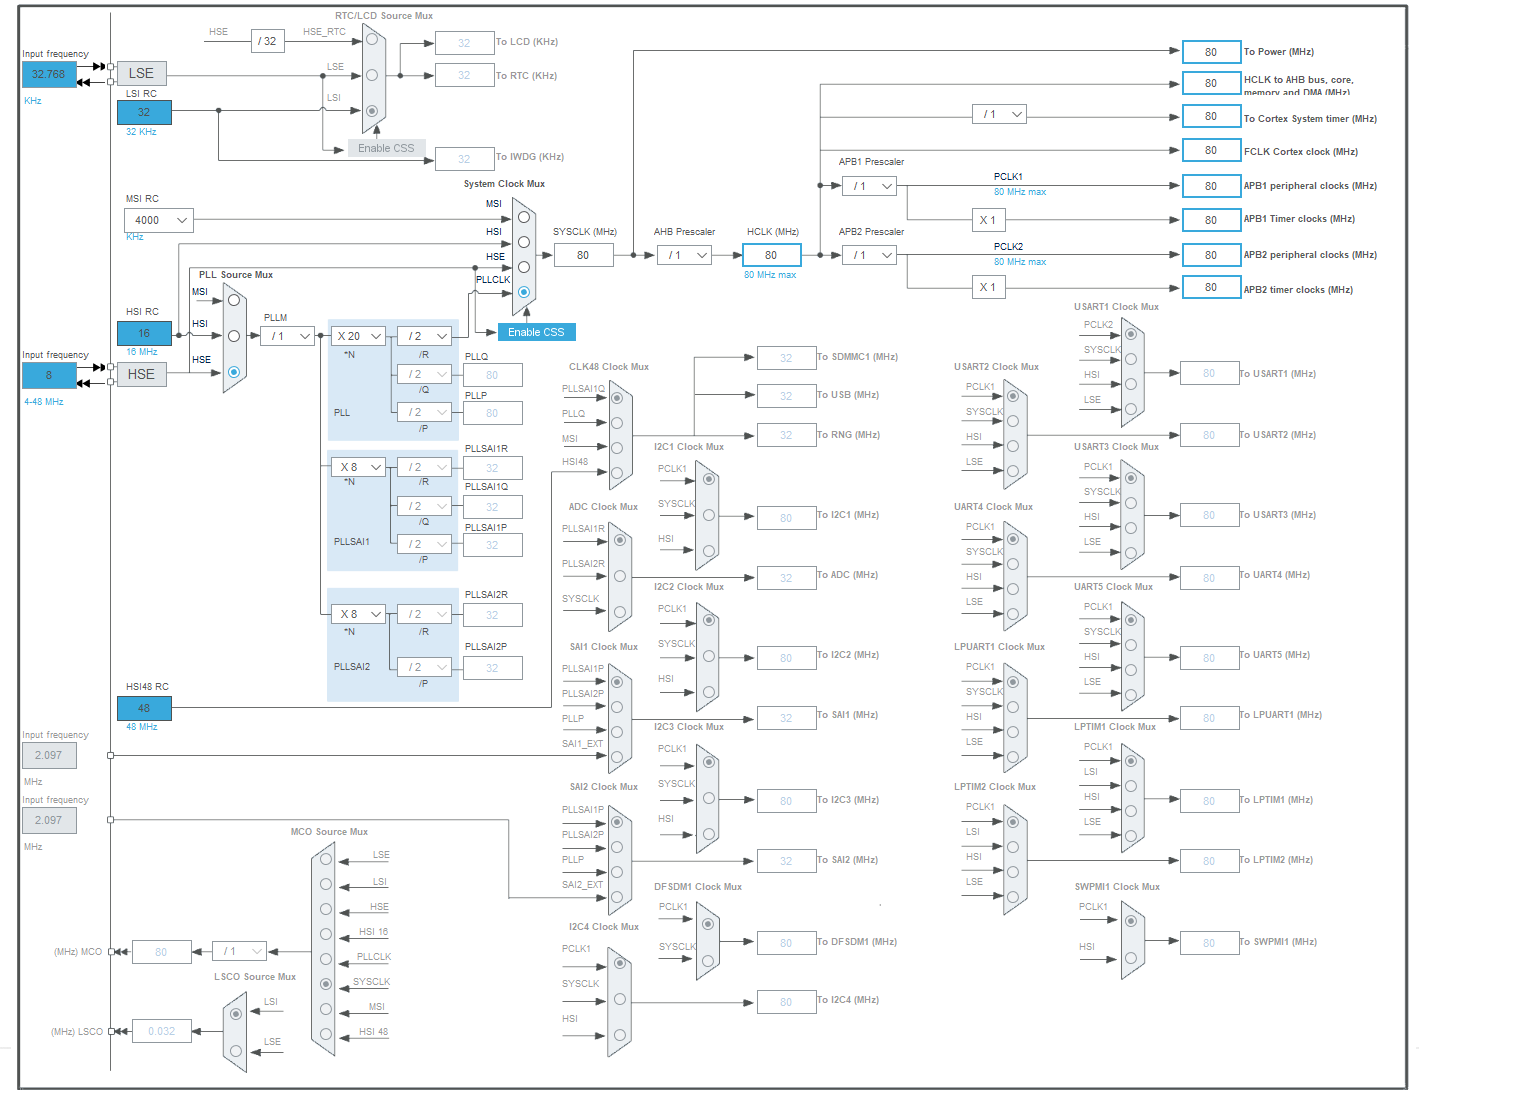This screenshot has width=1536, height=1095.
Task: Open the APB2 Prescaler dropdown
Action: [x=869, y=255]
